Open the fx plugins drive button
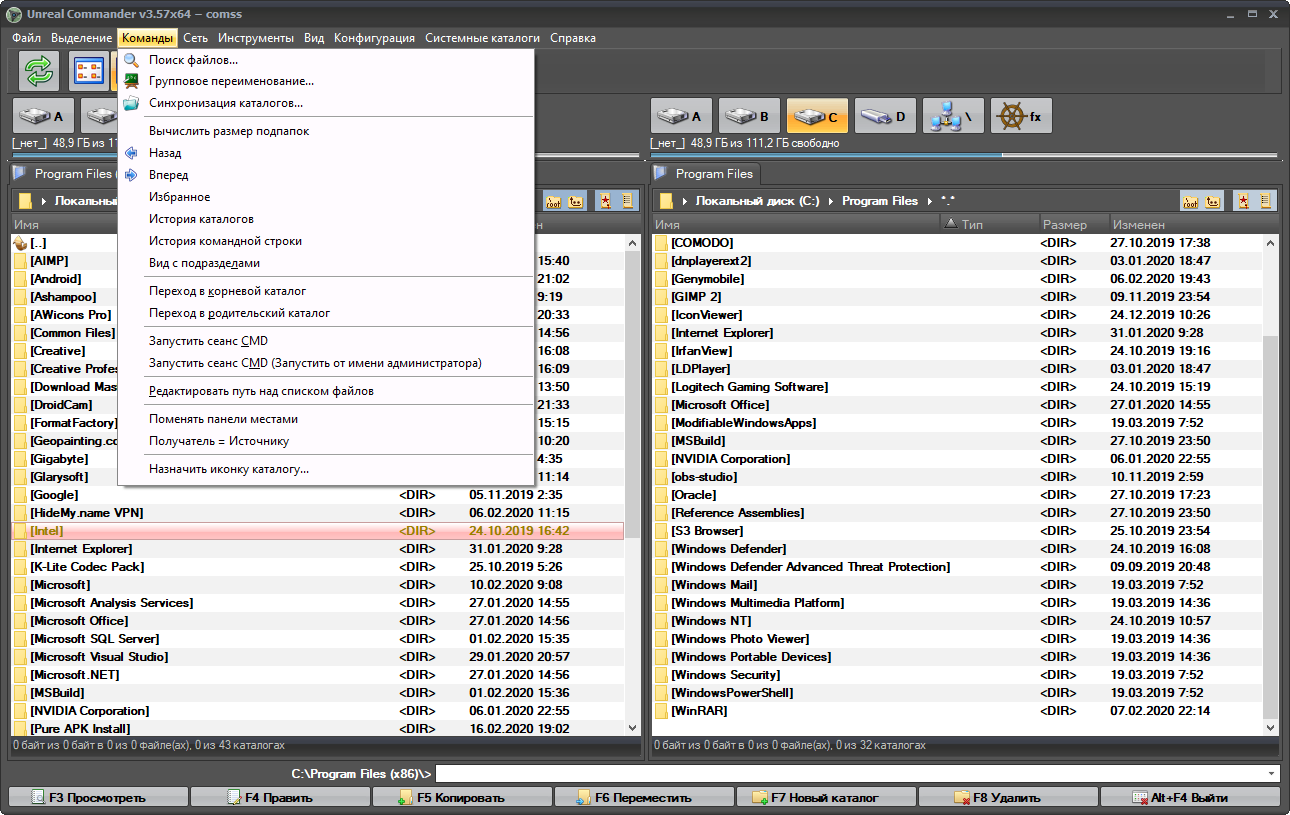Viewport: 1290px width, 815px height. point(1022,116)
